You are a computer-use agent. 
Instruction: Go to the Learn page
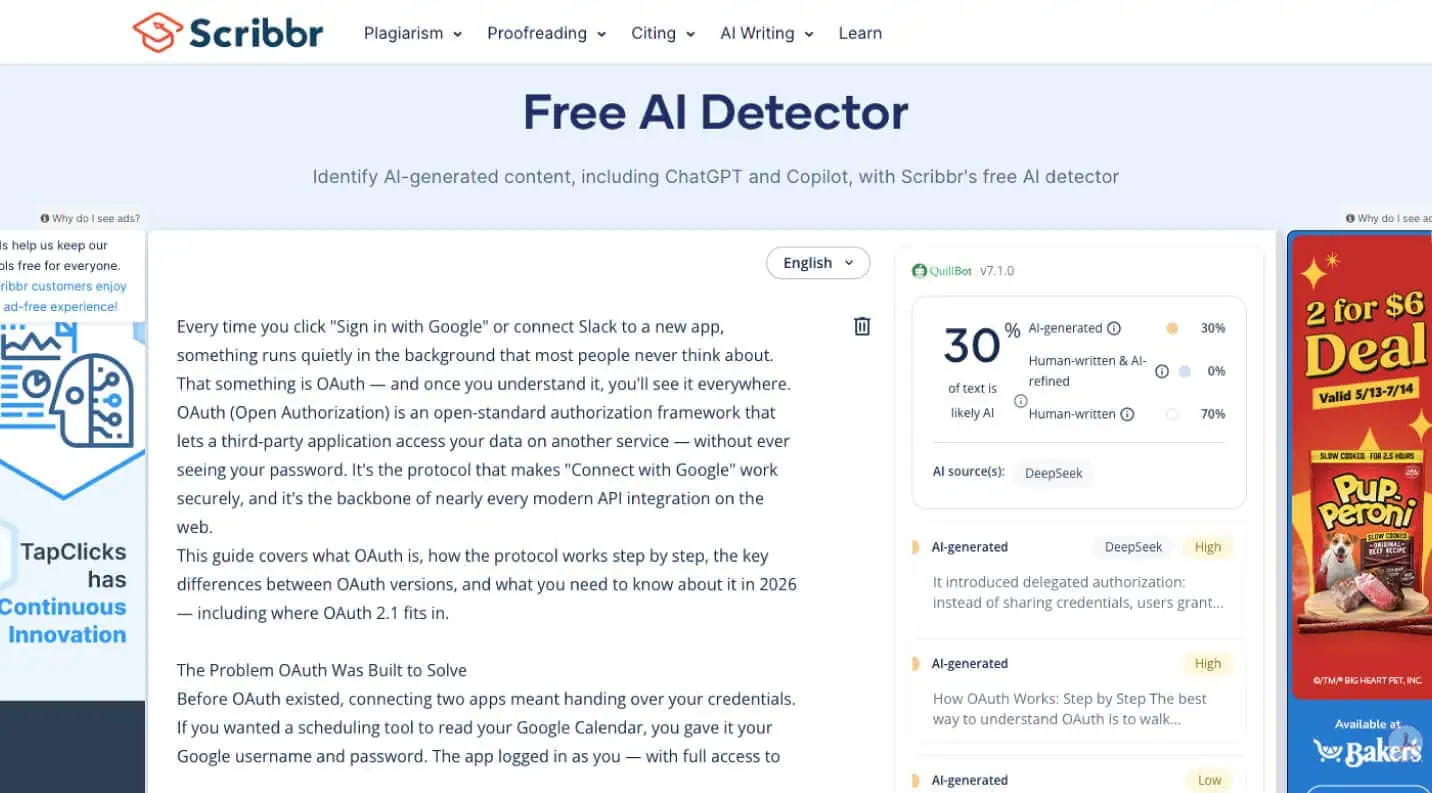click(x=860, y=33)
